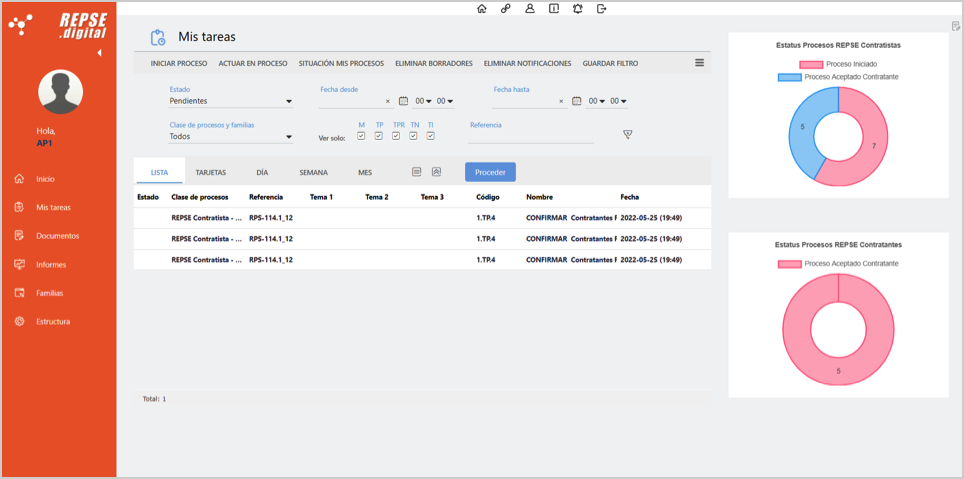964x479 pixels.
Task: Open Clase de procesos y familias dropdown
Action: pos(231,137)
